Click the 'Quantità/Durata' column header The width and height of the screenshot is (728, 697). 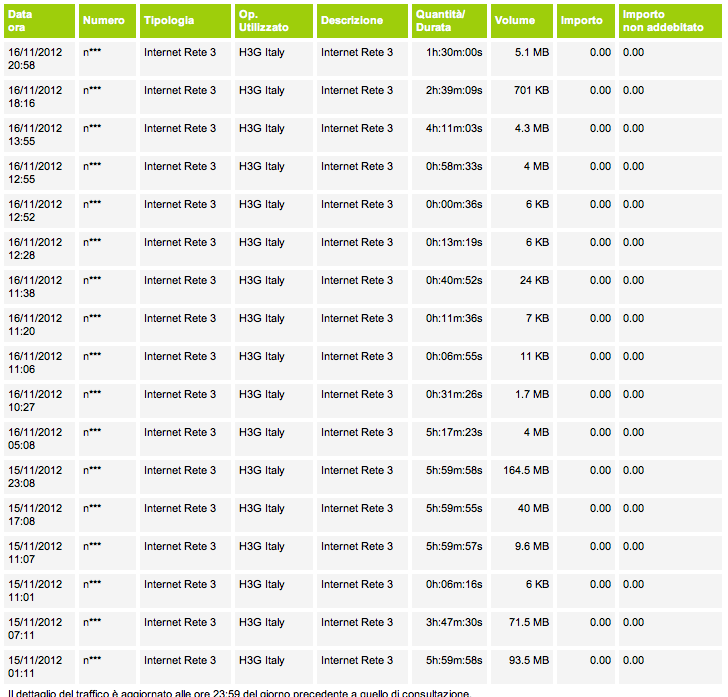[449, 21]
